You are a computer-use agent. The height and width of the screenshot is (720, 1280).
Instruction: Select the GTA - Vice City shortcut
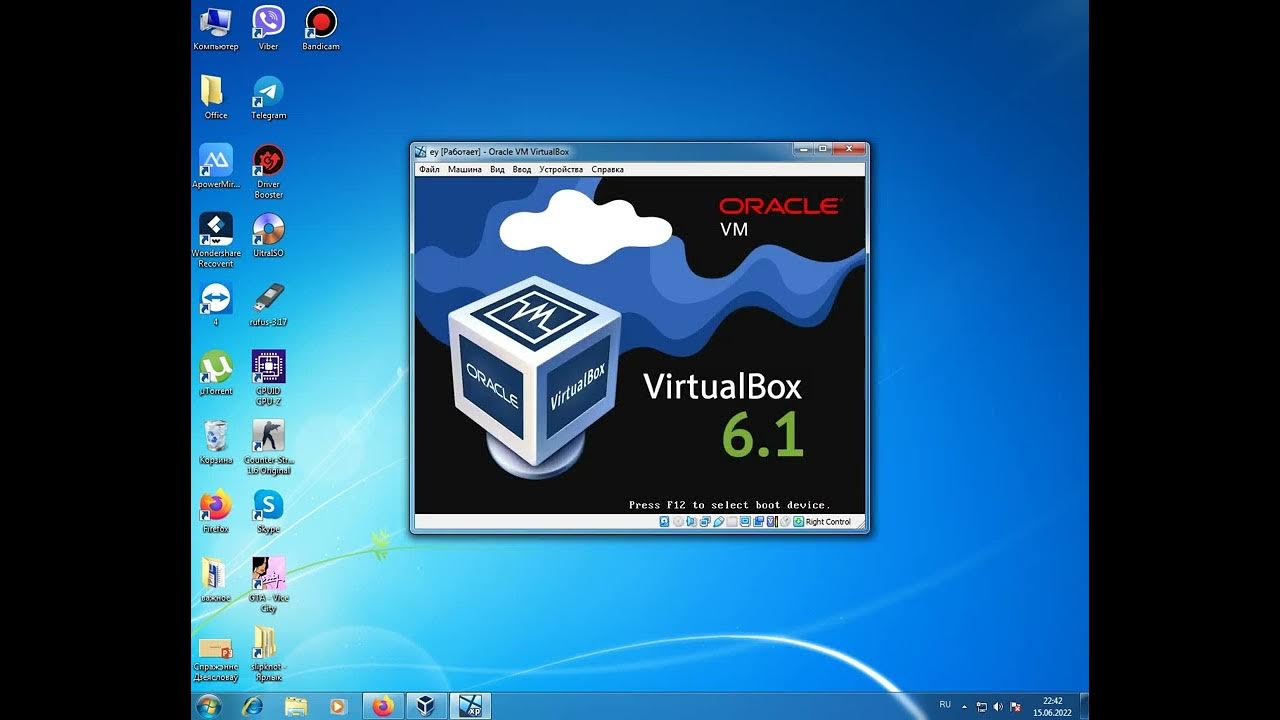pos(268,585)
